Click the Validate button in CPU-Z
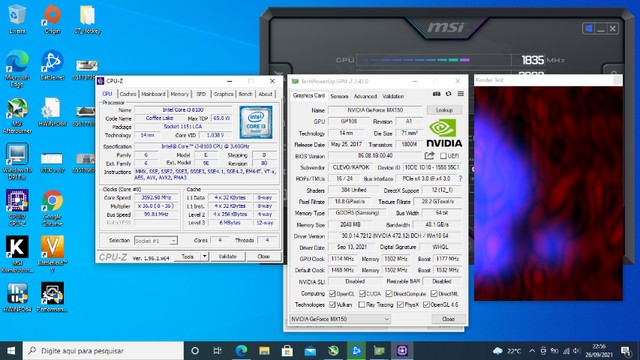 click(x=227, y=256)
